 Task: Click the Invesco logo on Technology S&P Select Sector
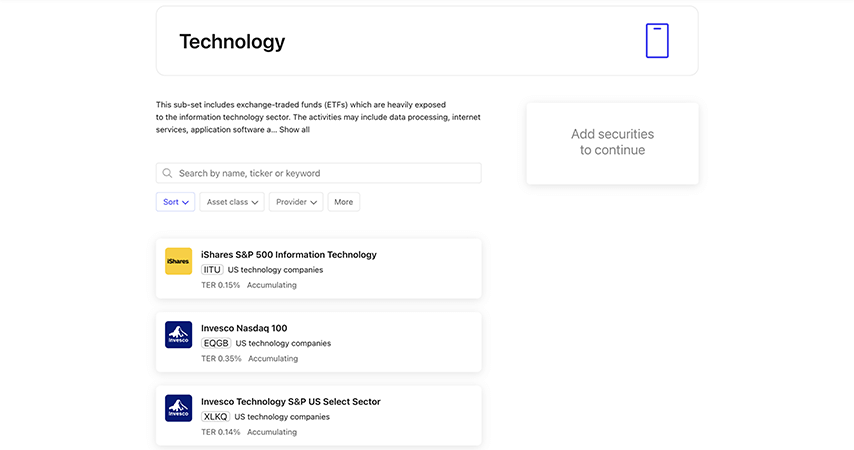point(178,408)
